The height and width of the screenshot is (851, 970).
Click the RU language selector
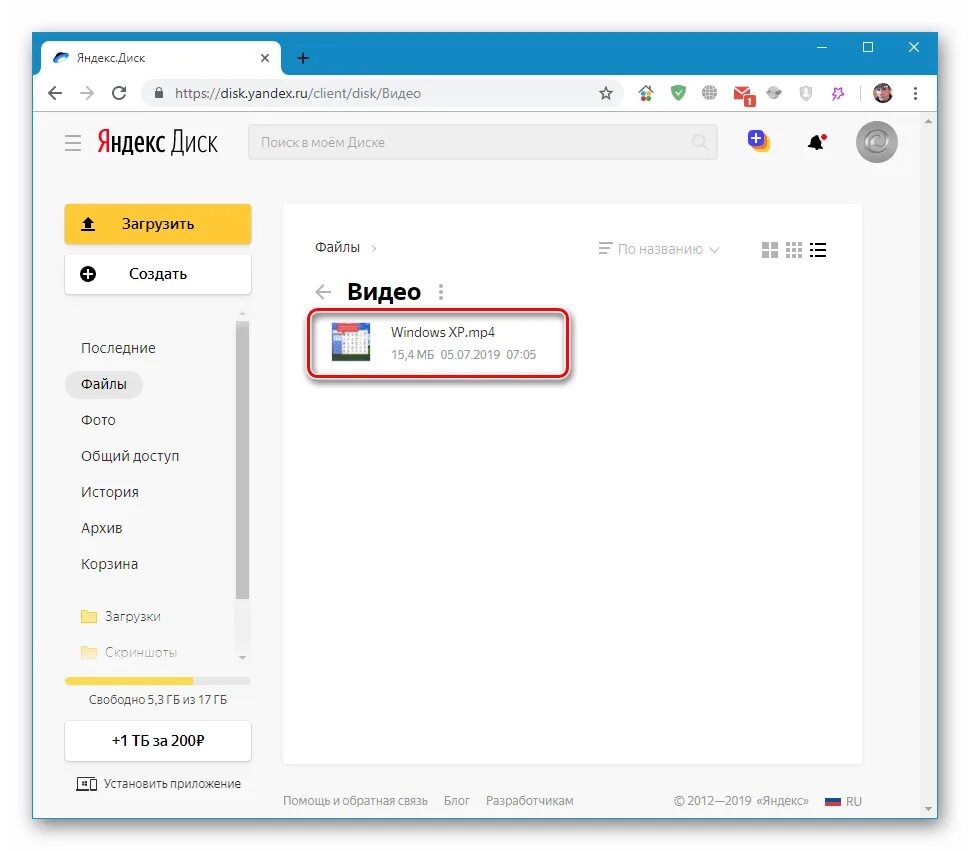[x=843, y=802]
